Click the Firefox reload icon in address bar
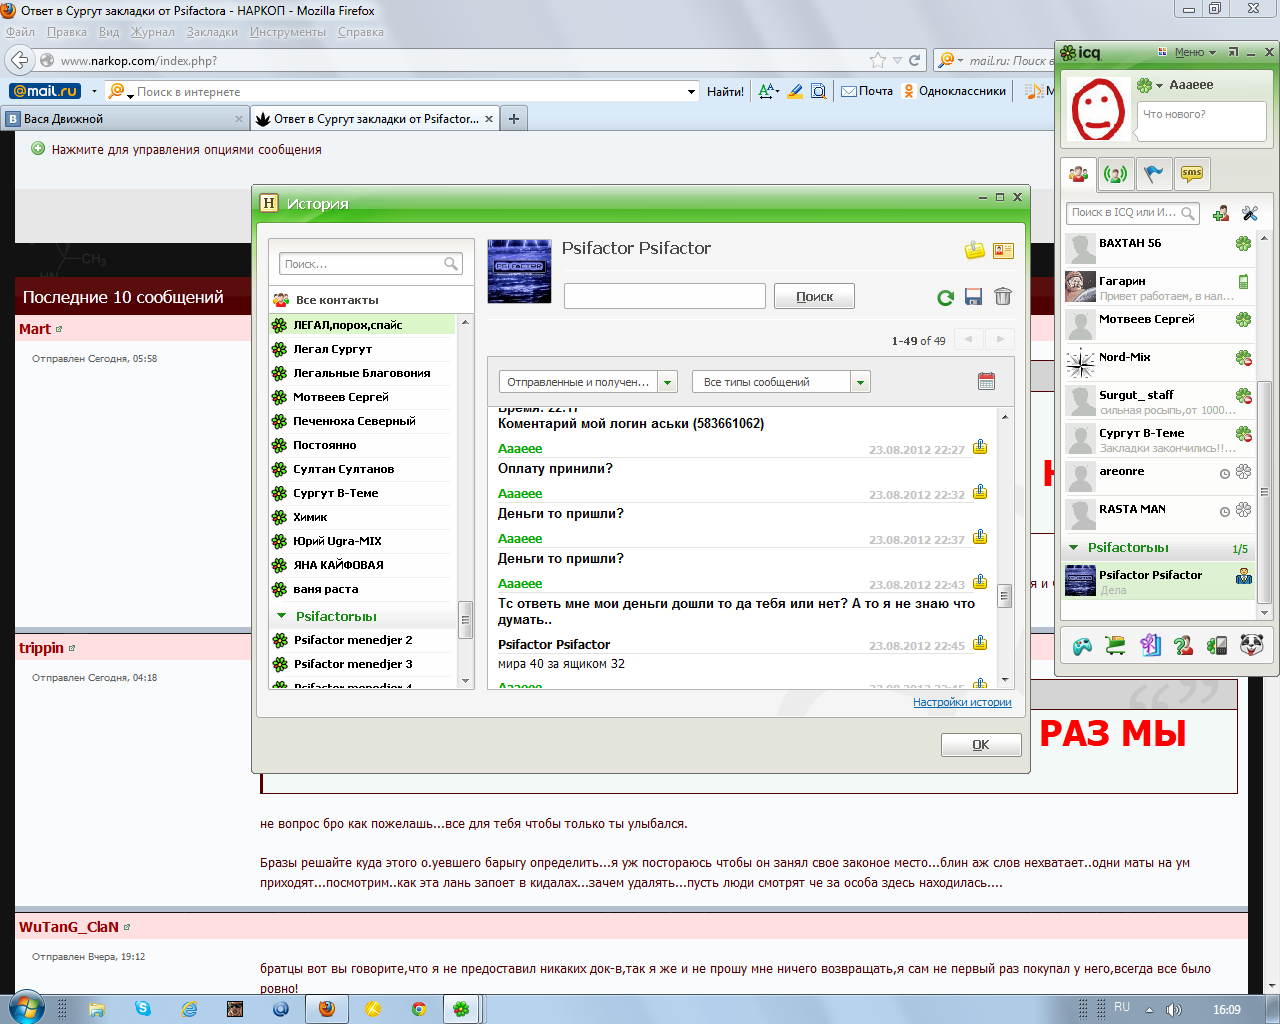 coord(914,60)
